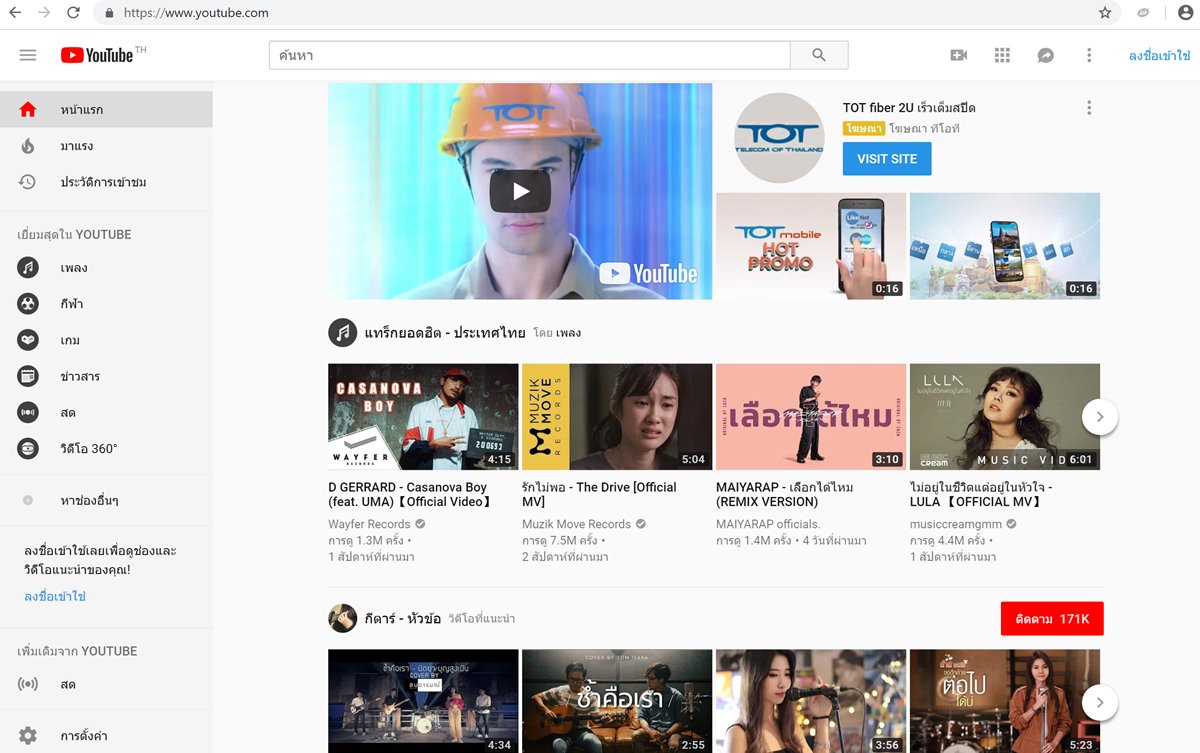Open the hamburger guide menu
This screenshot has width=1200, height=753.
(28, 55)
